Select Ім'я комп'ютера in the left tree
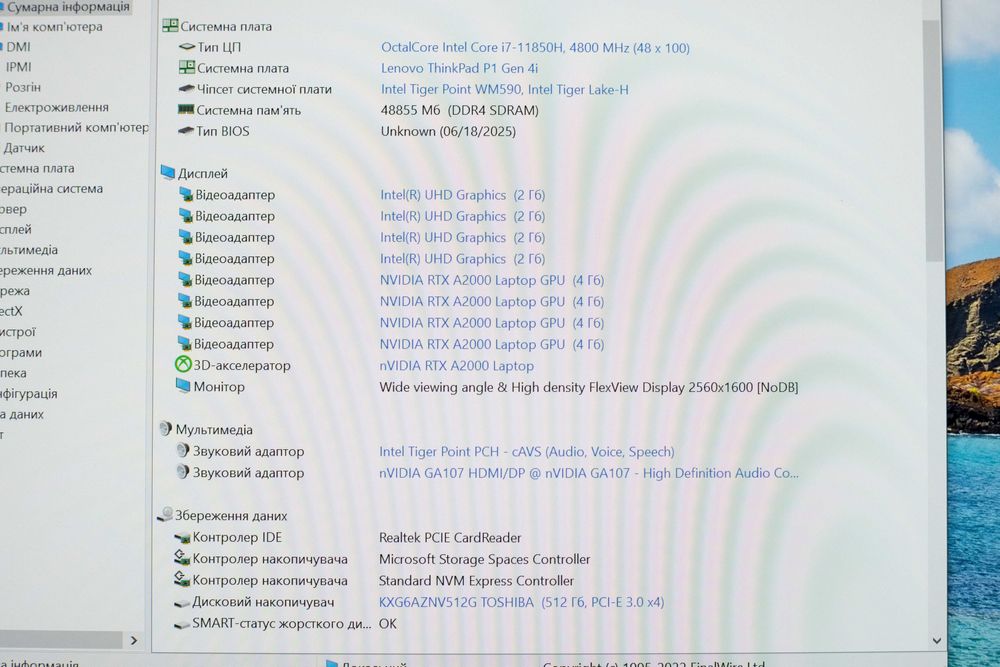Image resolution: width=1000 pixels, height=667 pixels. click(54, 27)
